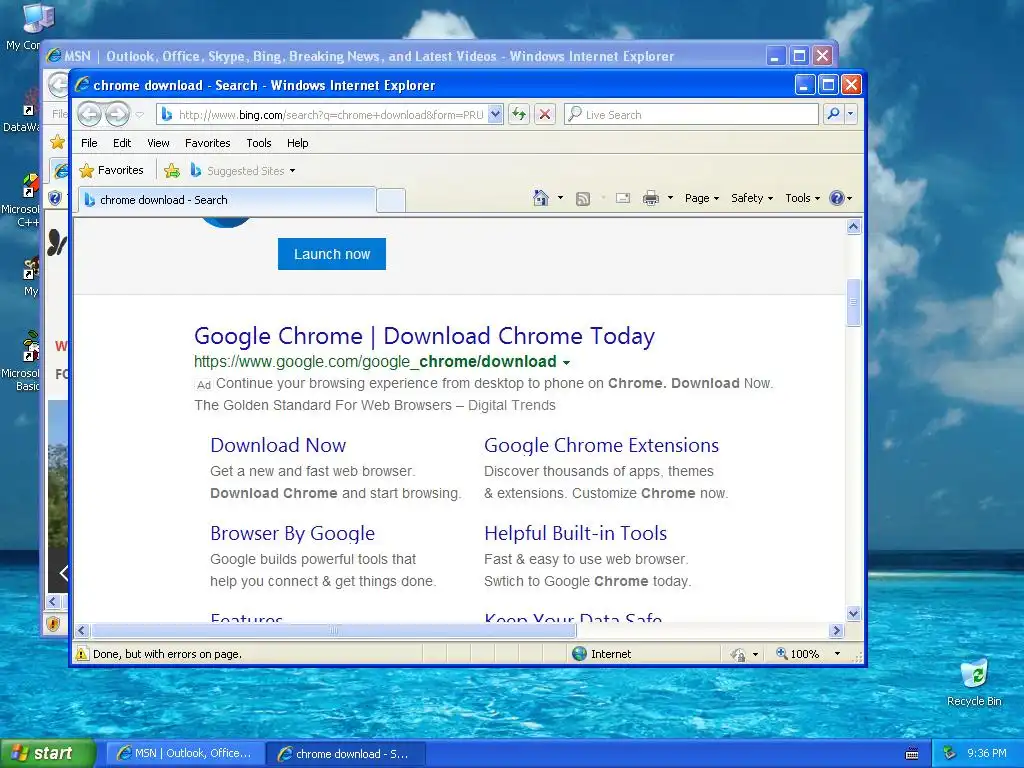
Task: Click the Live Search magnifier button
Action: [833, 114]
